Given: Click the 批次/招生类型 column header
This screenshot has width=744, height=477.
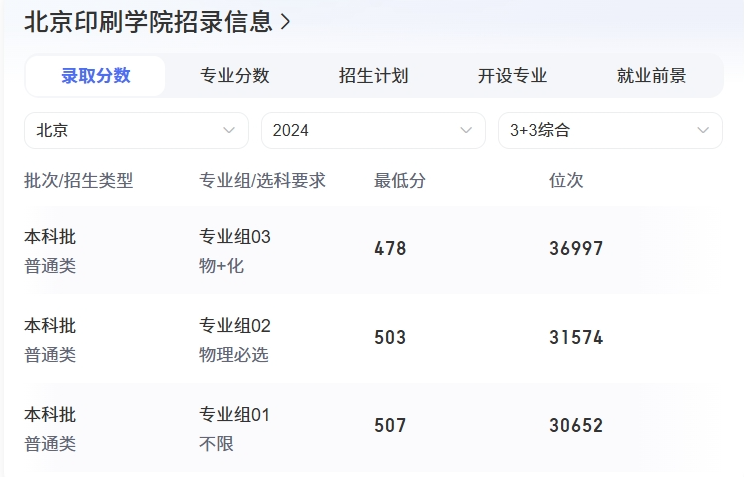Looking at the screenshot, I should point(79,180).
